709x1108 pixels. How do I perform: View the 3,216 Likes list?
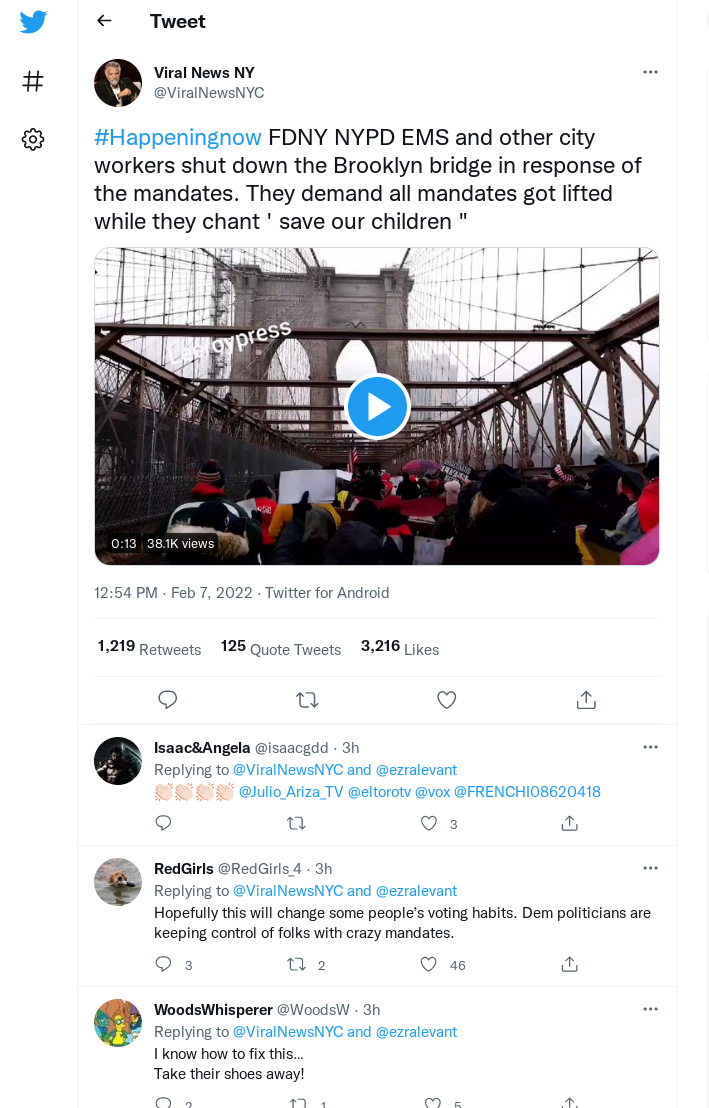click(400, 647)
